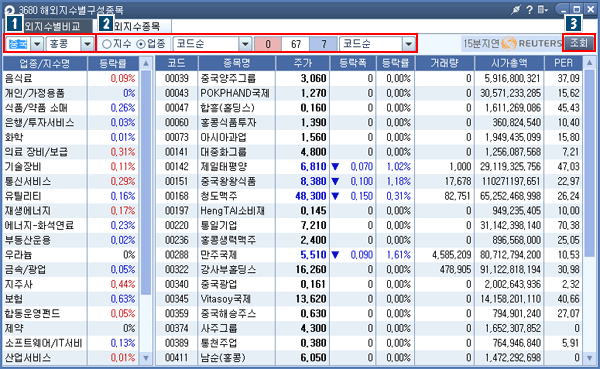Open the highlighted region dropdown arrow
The width and height of the screenshot is (600, 369).
click(x=37, y=44)
